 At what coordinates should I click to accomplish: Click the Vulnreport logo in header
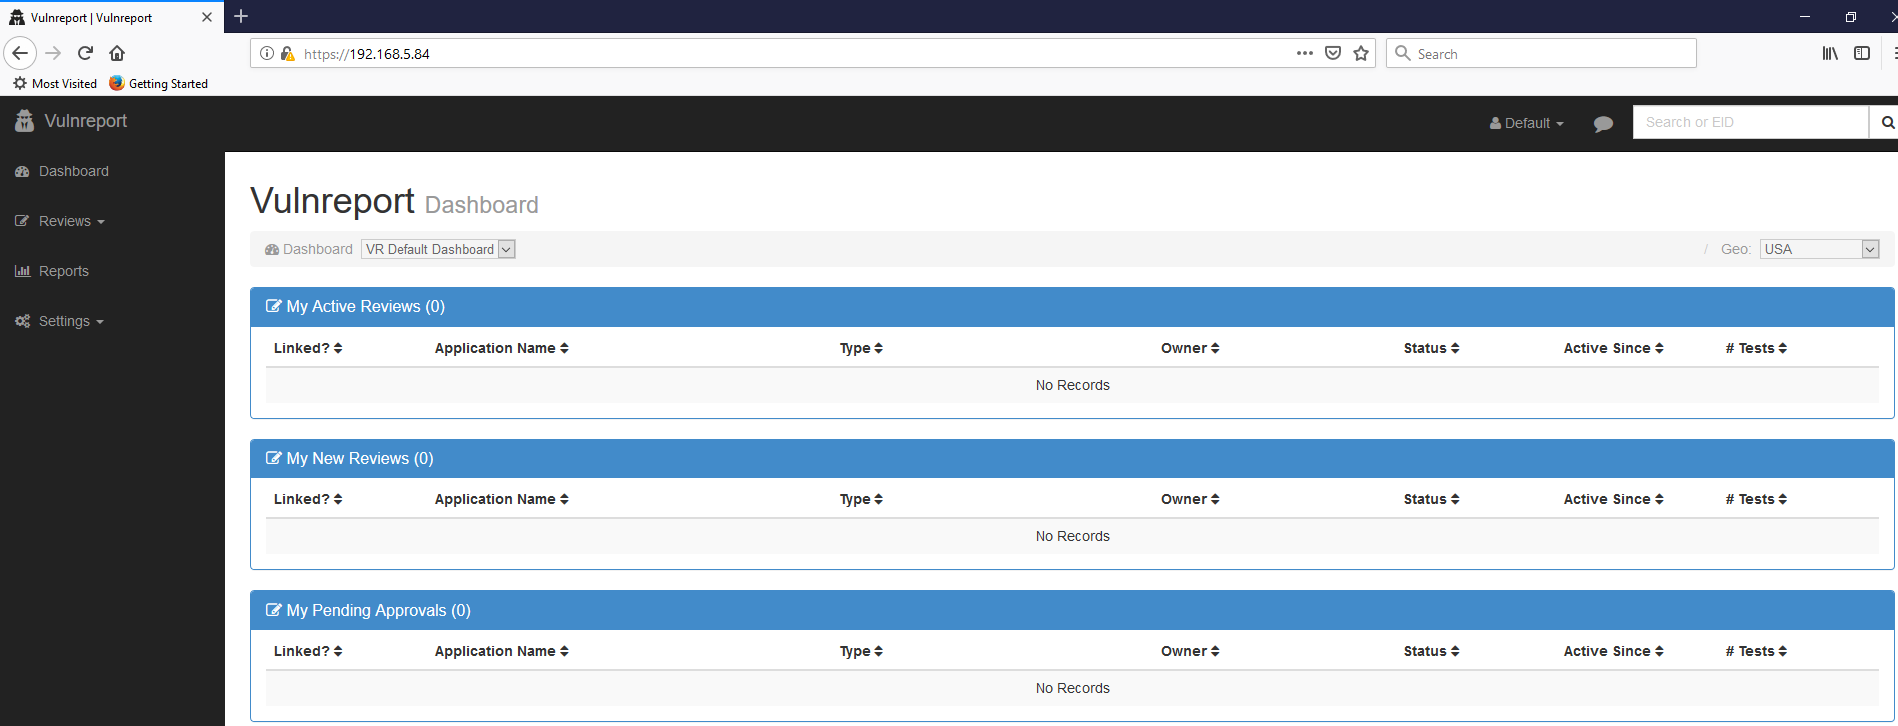[x=71, y=121]
